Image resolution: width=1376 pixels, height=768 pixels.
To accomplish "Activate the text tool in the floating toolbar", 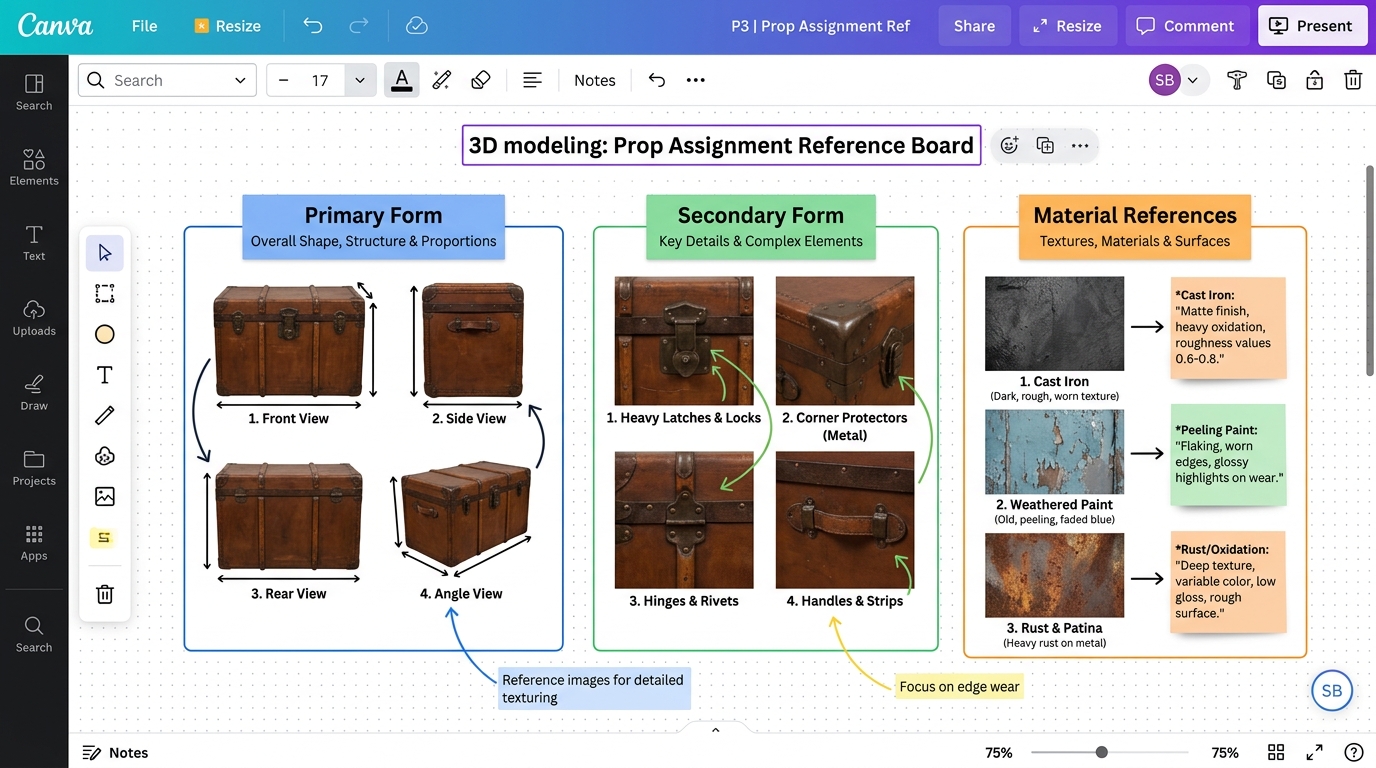I will [x=105, y=375].
